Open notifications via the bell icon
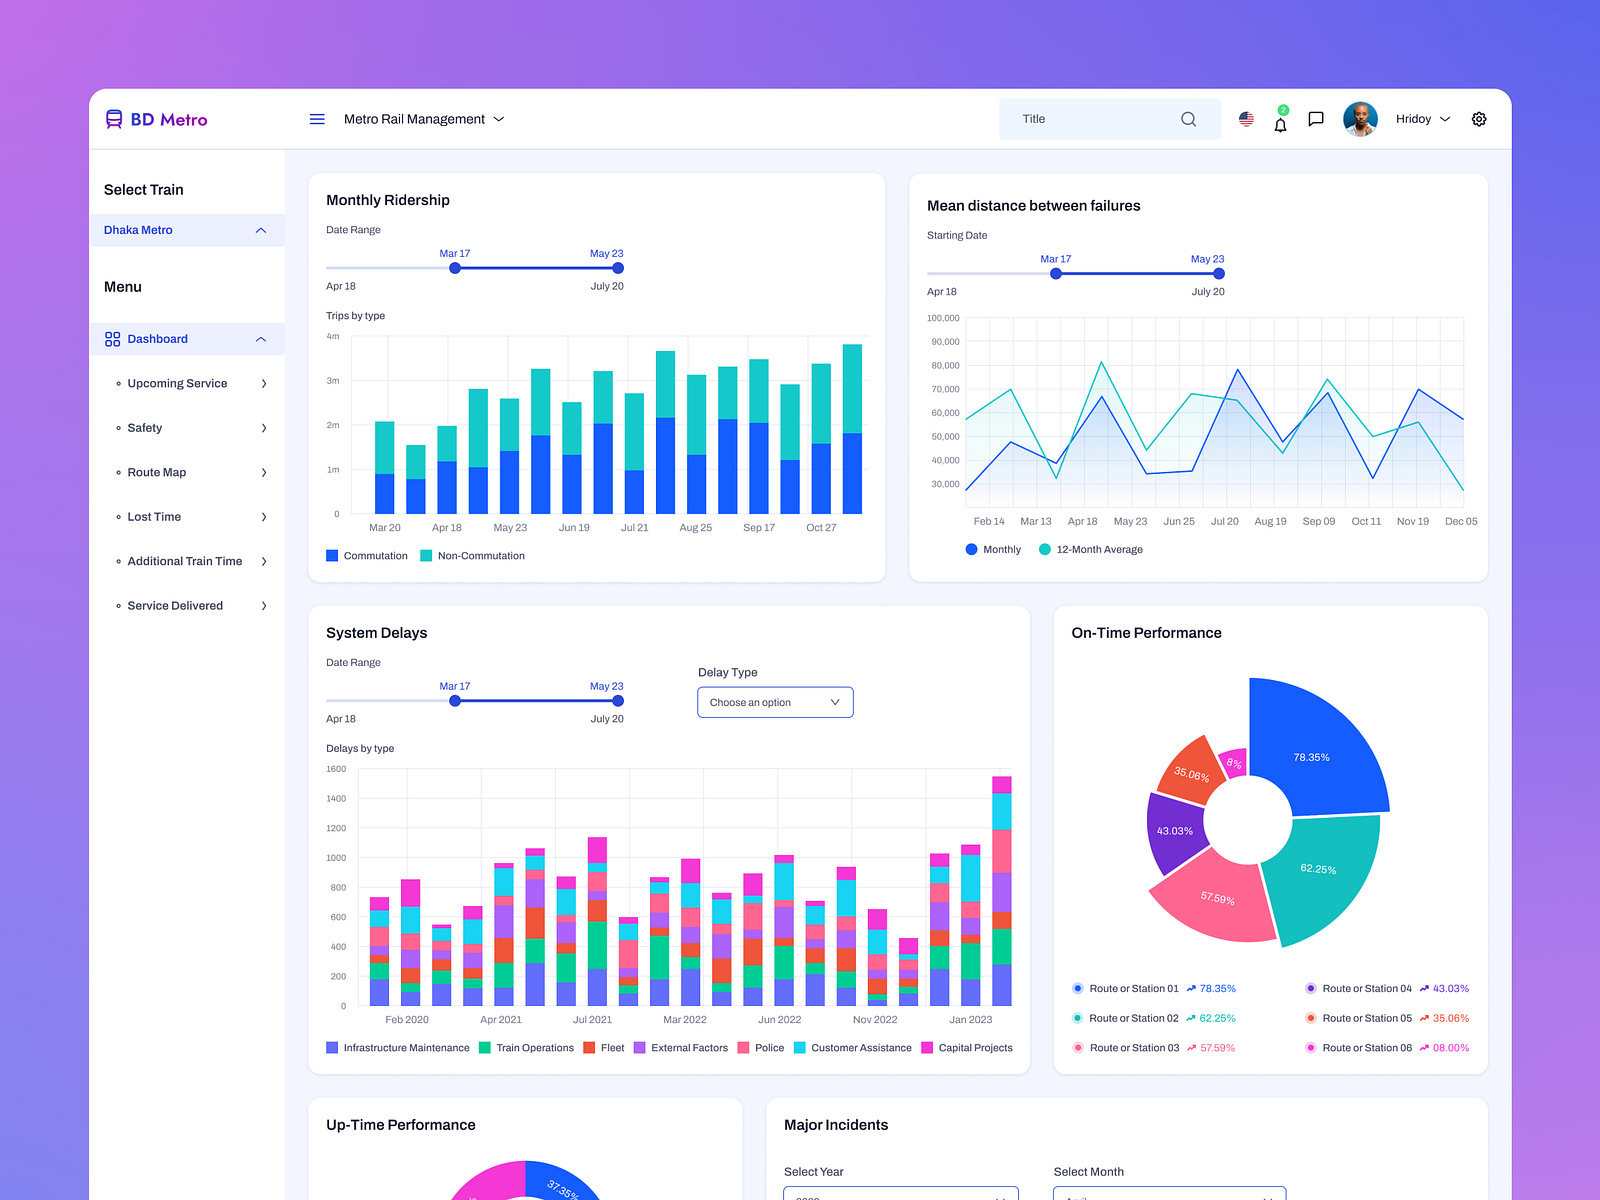 pyautogui.click(x=1280, y=120)
